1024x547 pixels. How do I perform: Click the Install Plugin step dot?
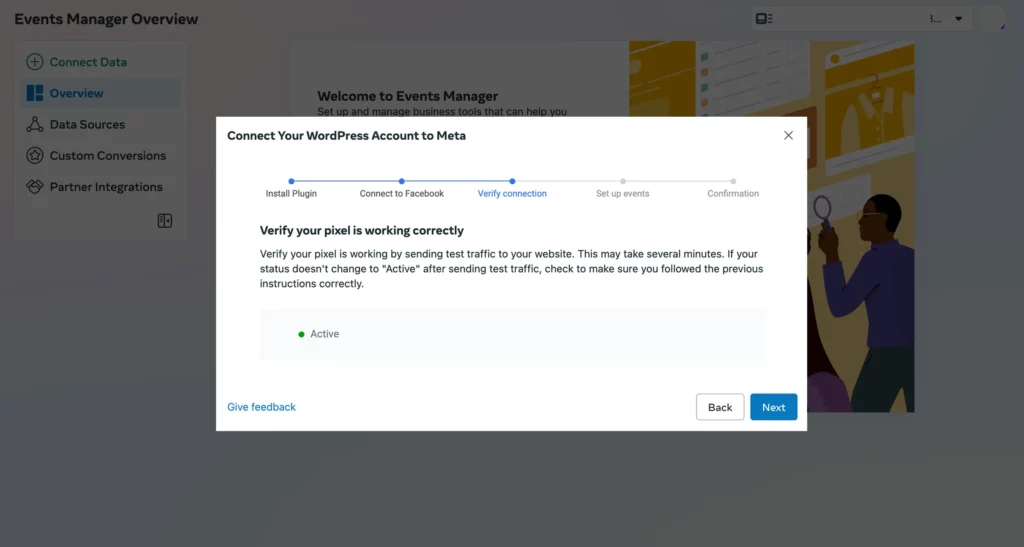[x=291, y=181]
